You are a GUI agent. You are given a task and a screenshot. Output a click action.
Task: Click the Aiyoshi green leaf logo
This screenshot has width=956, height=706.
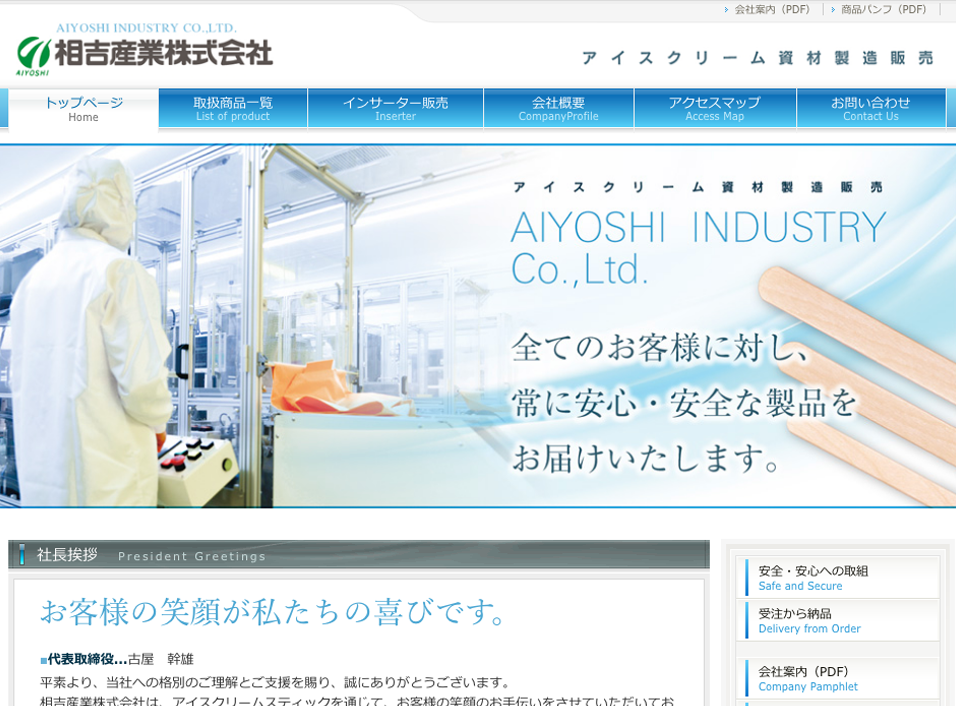point(34,55)
